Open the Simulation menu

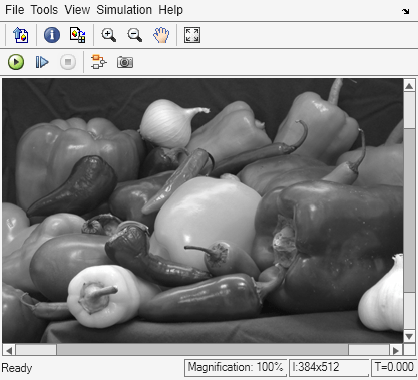pyautogui.click(x=124, y=10)
